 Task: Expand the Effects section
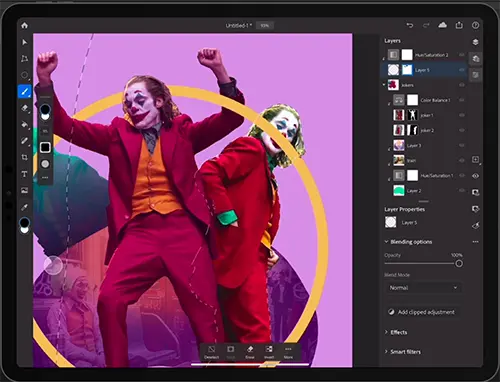[386, 332]
